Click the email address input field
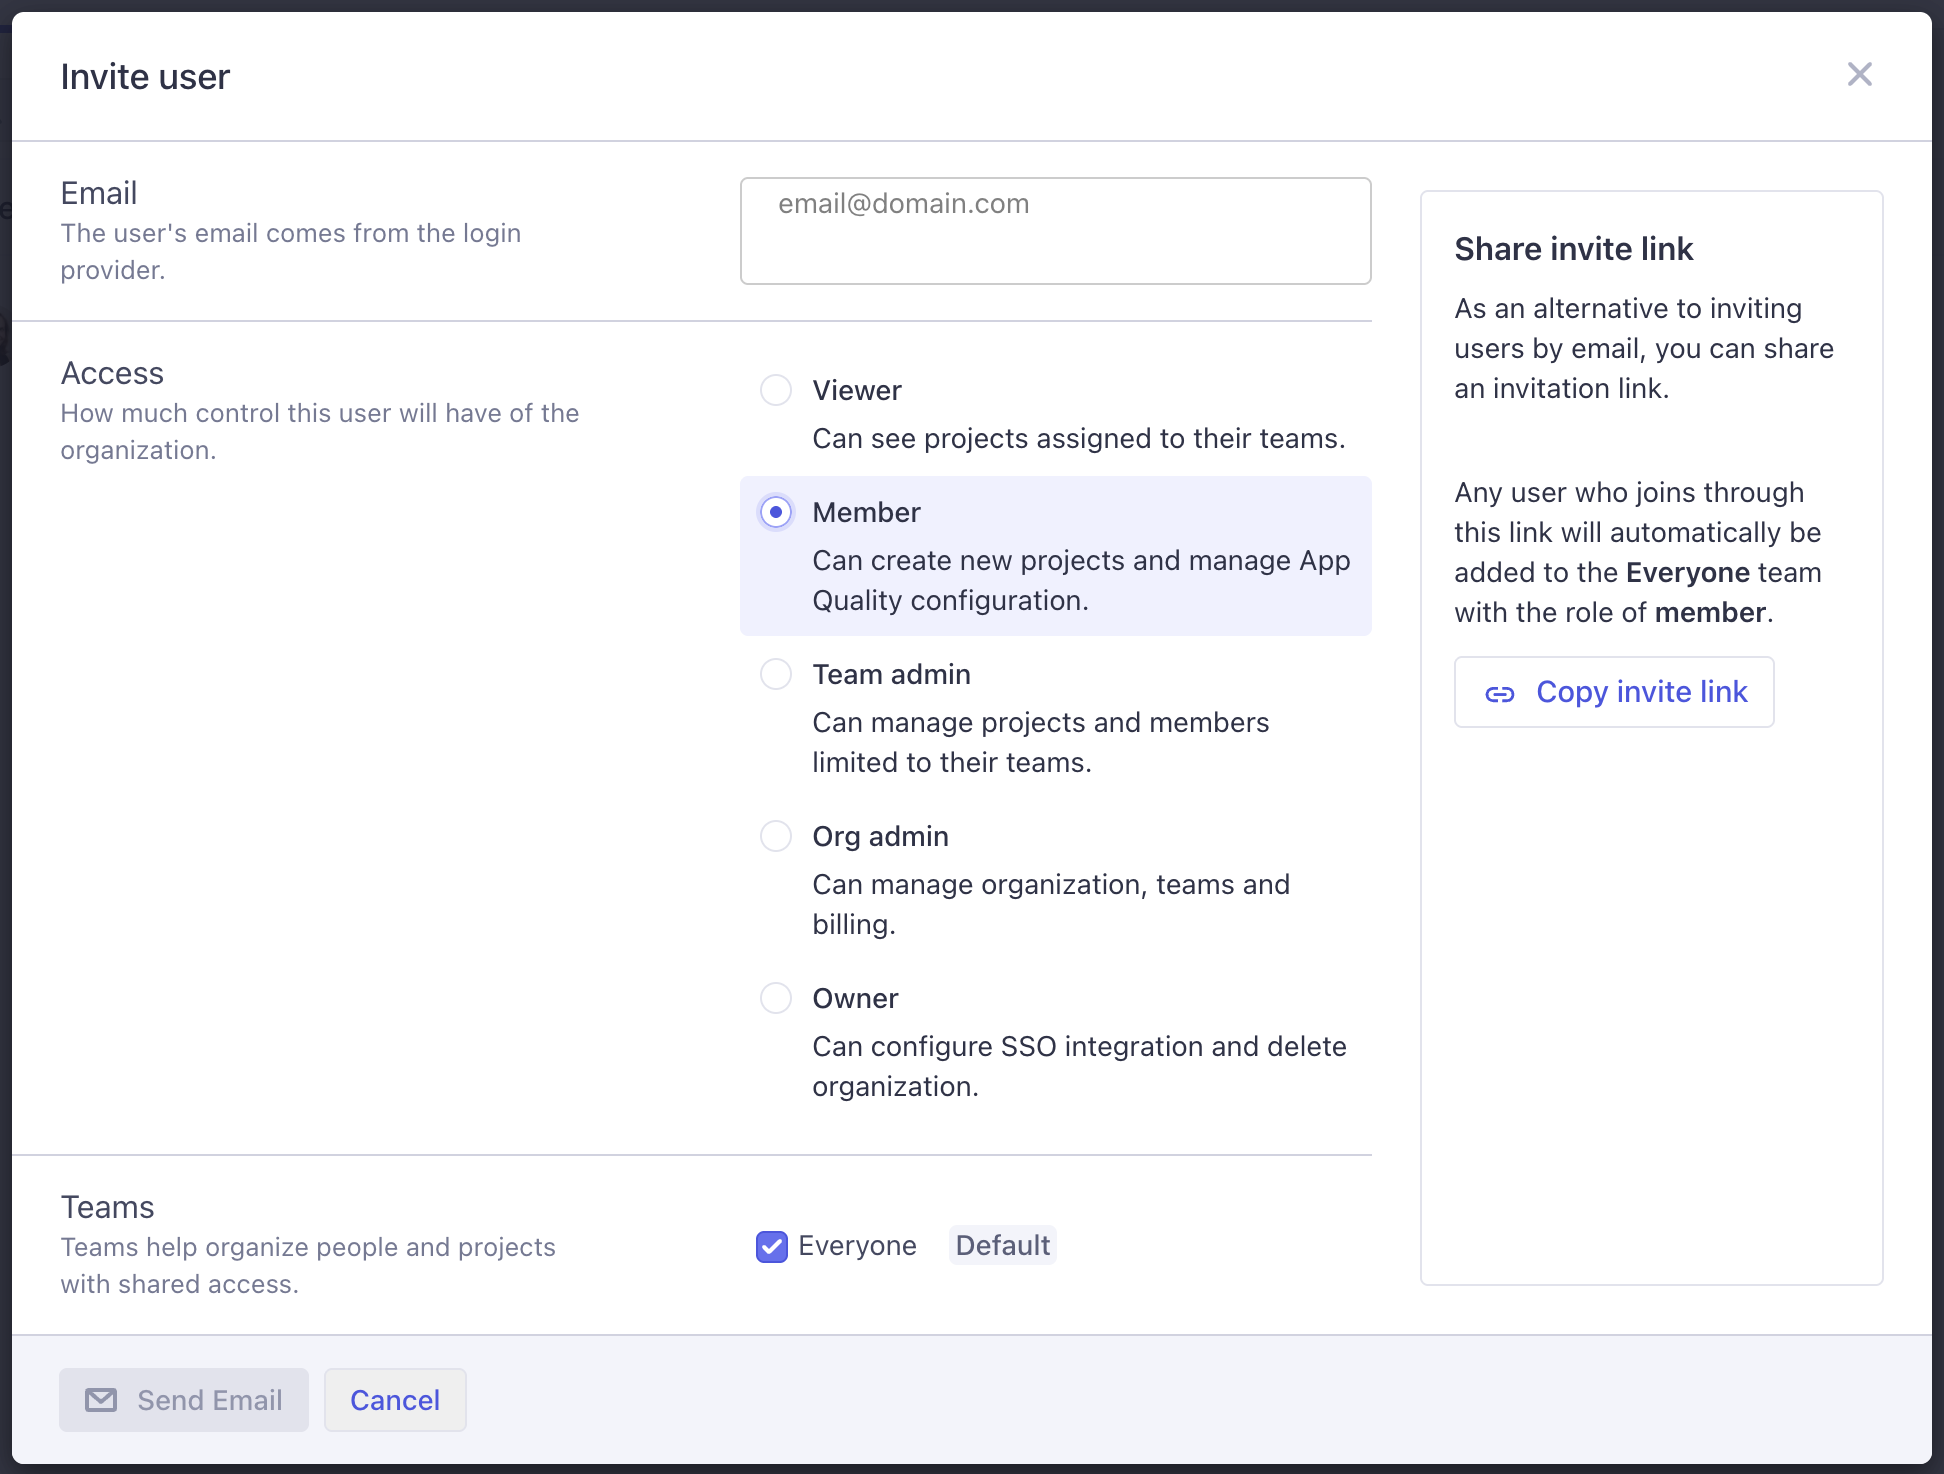1944x1474 pixels. pyautogui.click(x=1055, y=231)
